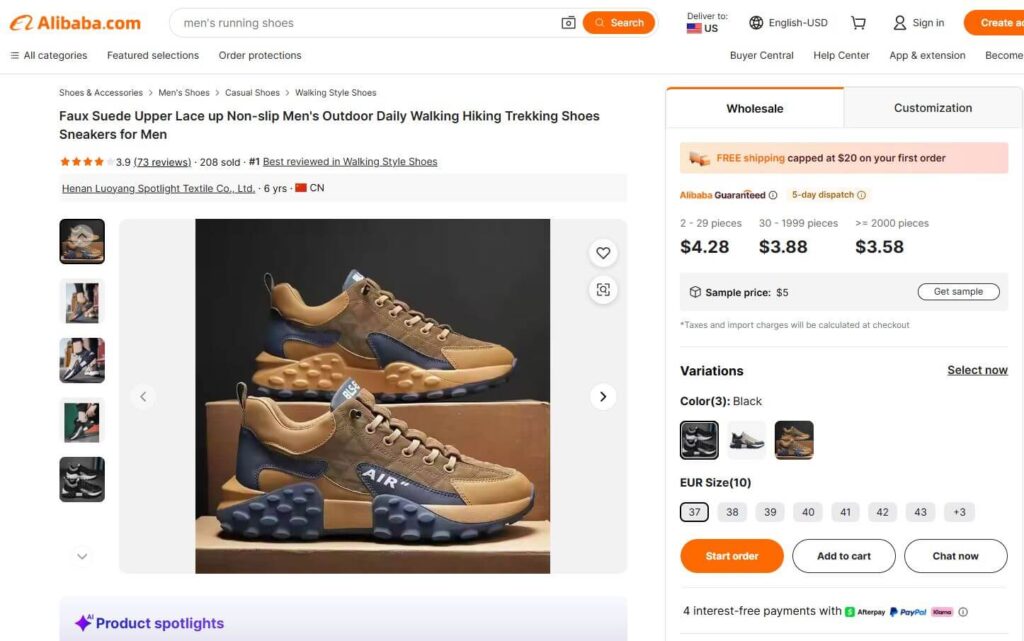Select the black sneaker thumbnail
The image size is (1024, 641).
(x=81, y=479)
